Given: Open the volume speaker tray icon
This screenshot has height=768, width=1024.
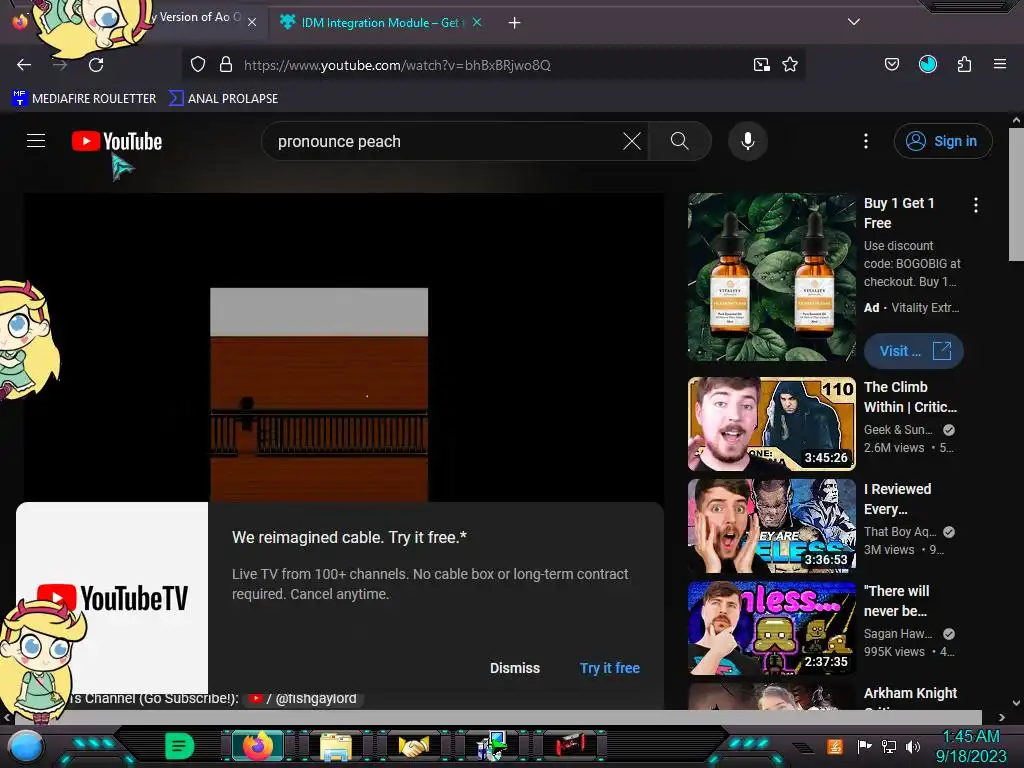Looking at the screenshot, I should (913, 746).
